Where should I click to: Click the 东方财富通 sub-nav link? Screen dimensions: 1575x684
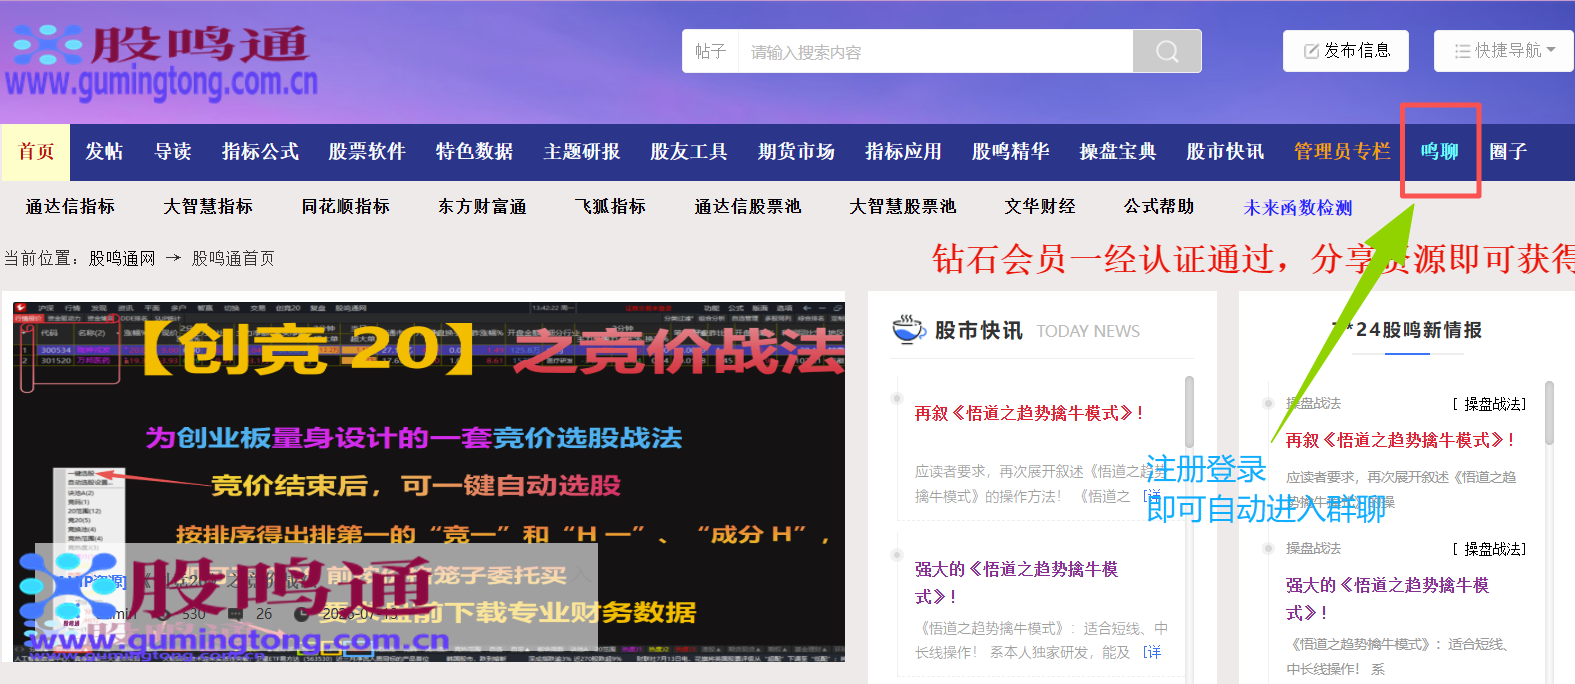pos(482,207)
